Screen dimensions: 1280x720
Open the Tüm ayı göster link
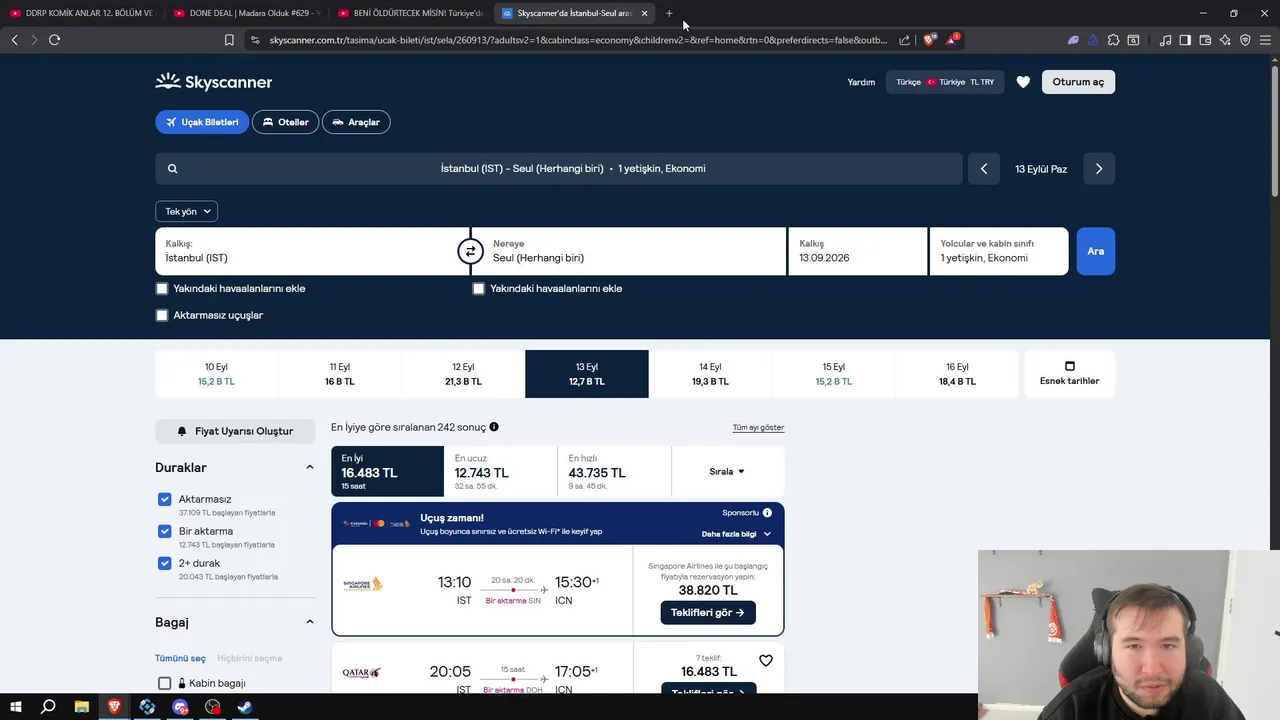pyautogui.click(x=758, y=428)
